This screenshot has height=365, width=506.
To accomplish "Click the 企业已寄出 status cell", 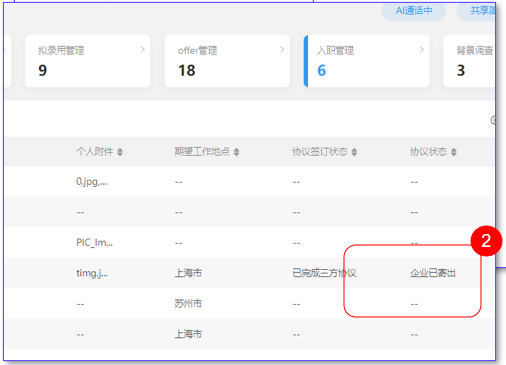I will pyautogui.click(x=433, y=273).
